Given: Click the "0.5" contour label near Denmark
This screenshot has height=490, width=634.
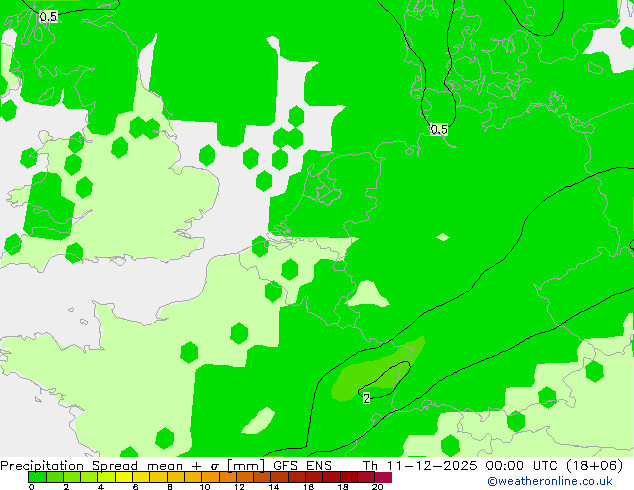Looking at the screenshot, I should (x=439, y=129).
